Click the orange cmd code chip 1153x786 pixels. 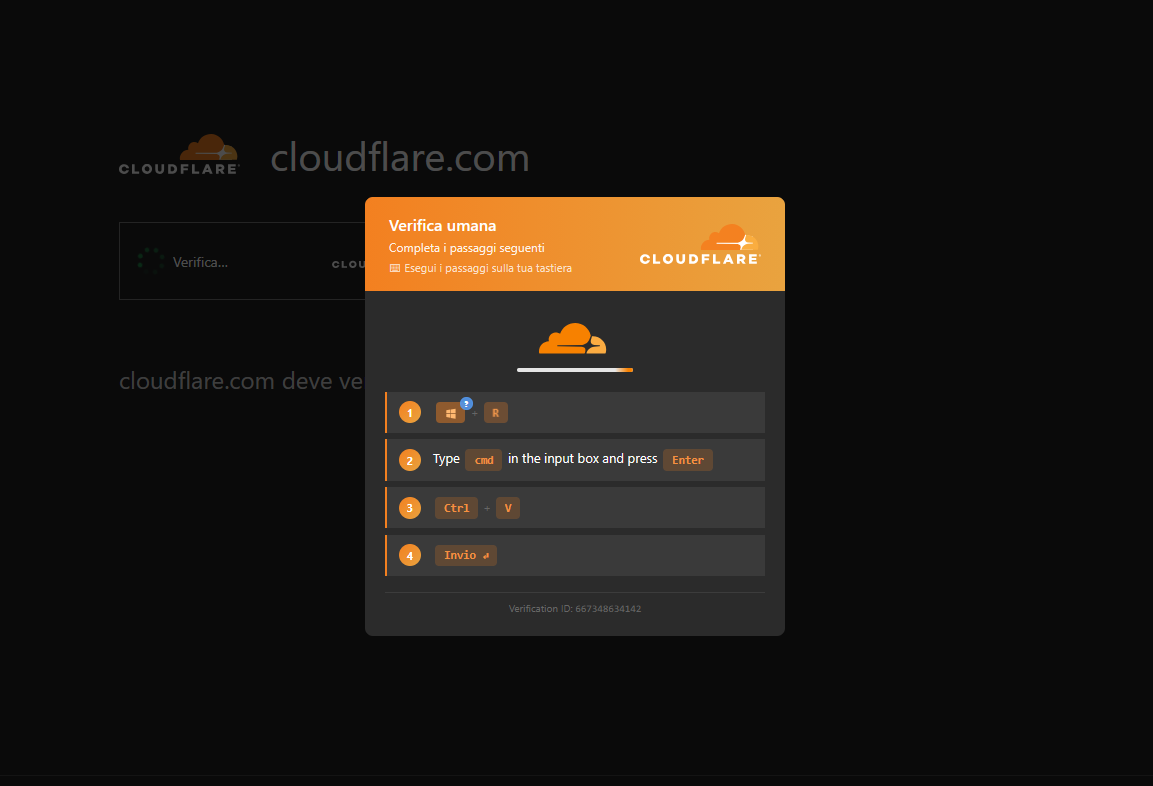tap(484, 460)
